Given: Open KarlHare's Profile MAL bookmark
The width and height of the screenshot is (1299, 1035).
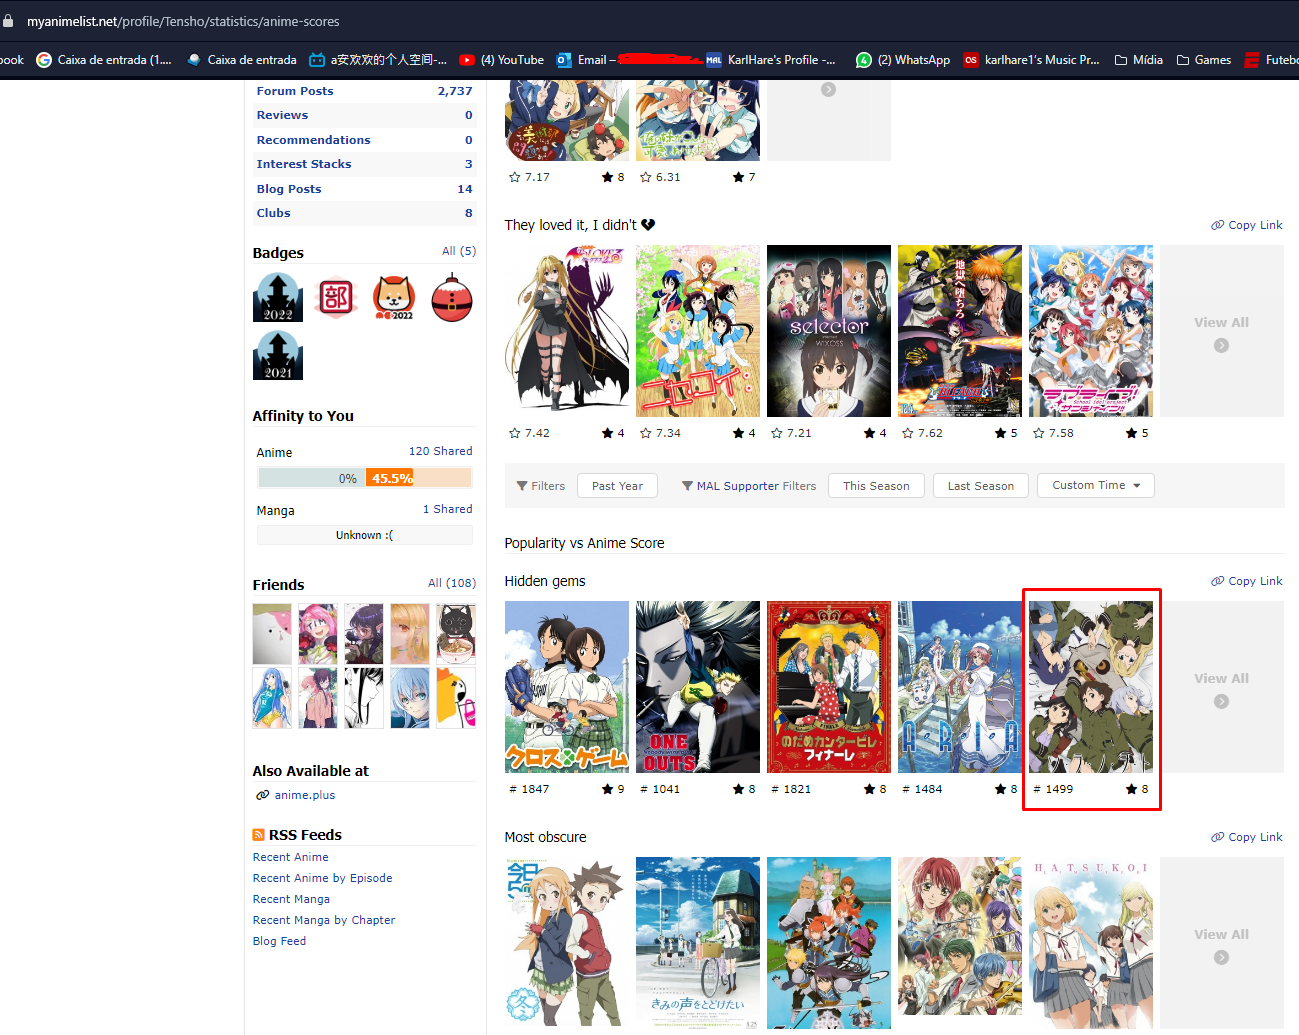Looking at the screenshot, I should [770, 60].
